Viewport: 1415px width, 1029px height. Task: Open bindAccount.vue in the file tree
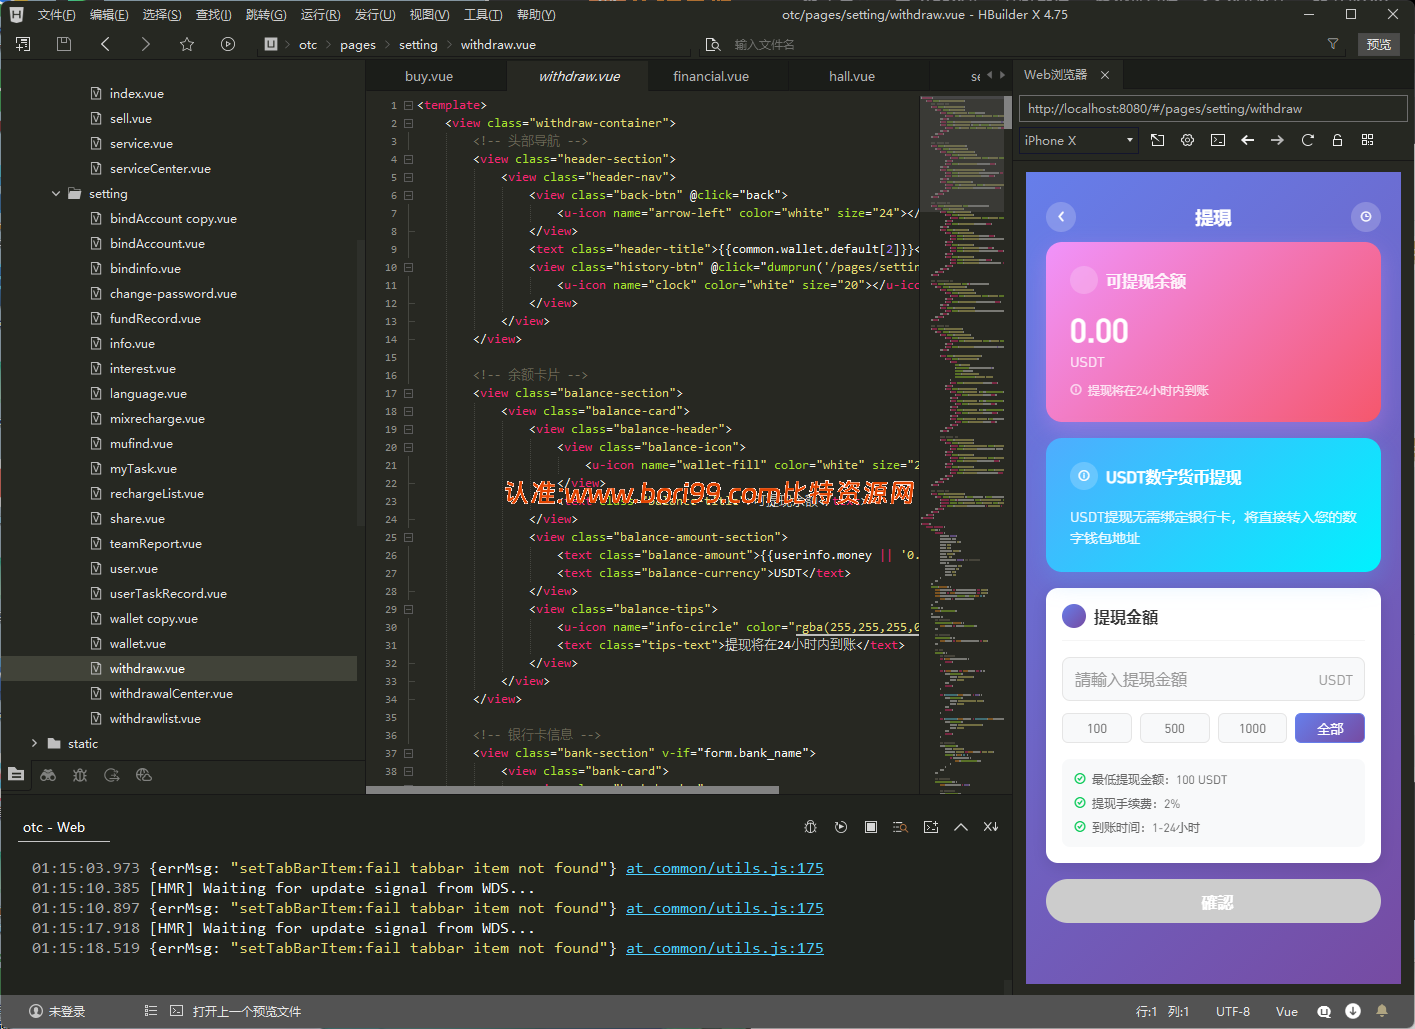(157, 244)
